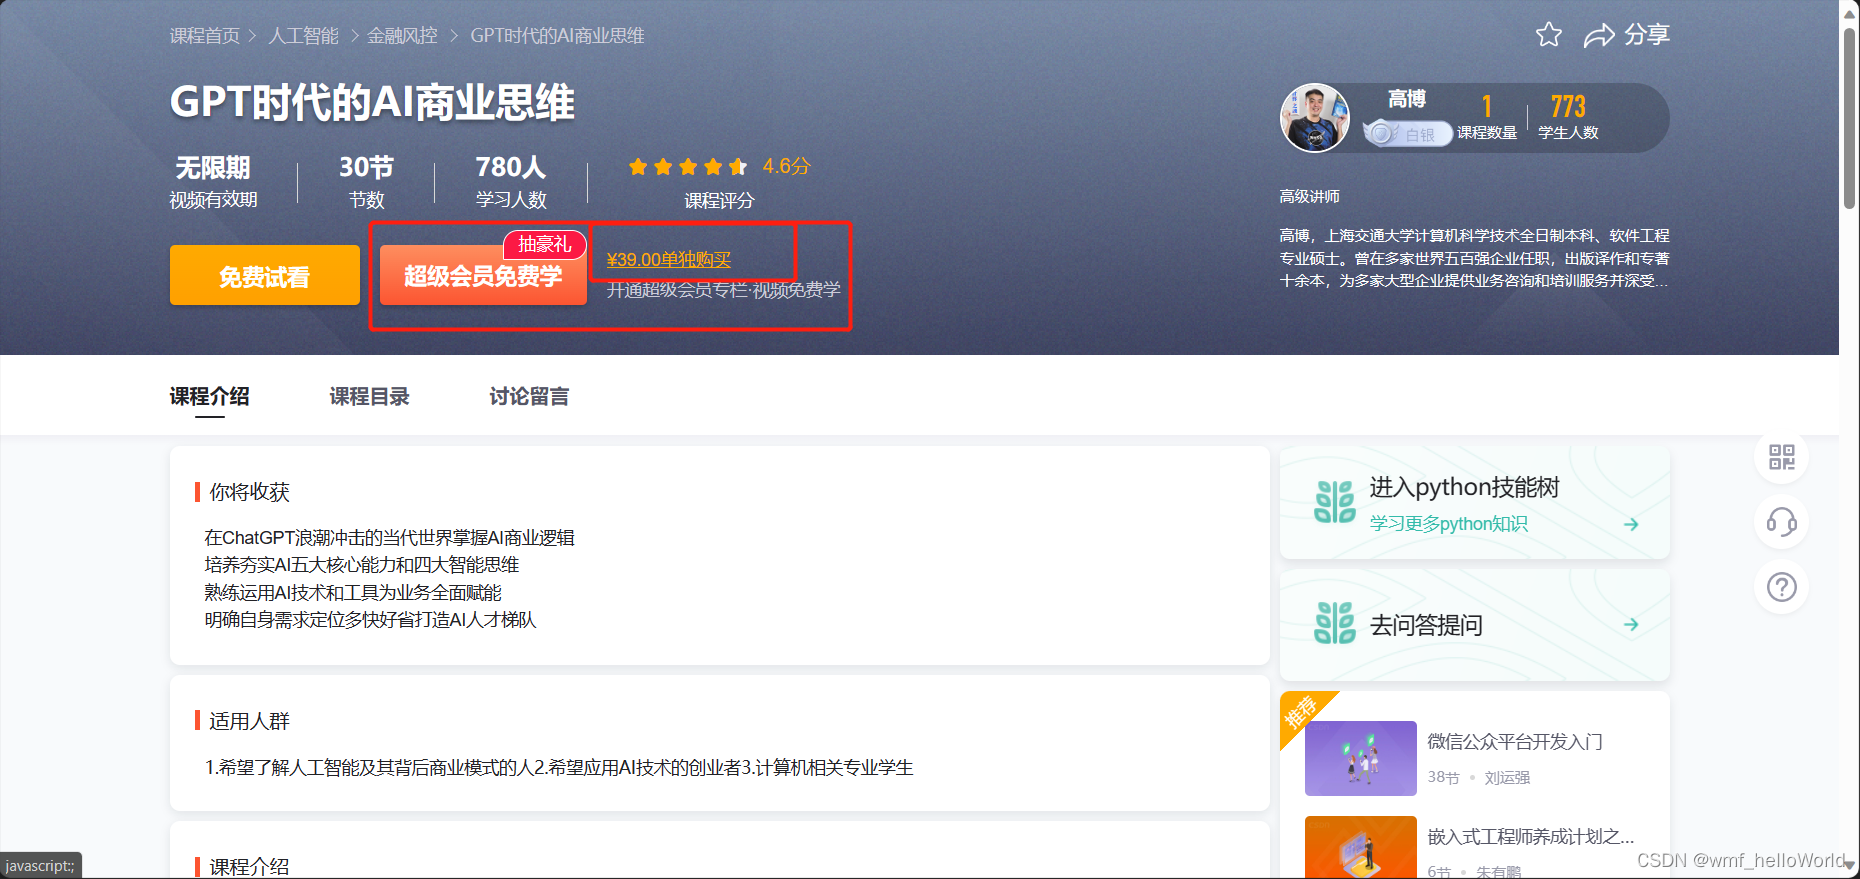The width and height of the screenshot is (1860, 879).
Task: Click the 分享 label
Action: pyautogui.click(x=1647, y=35)
